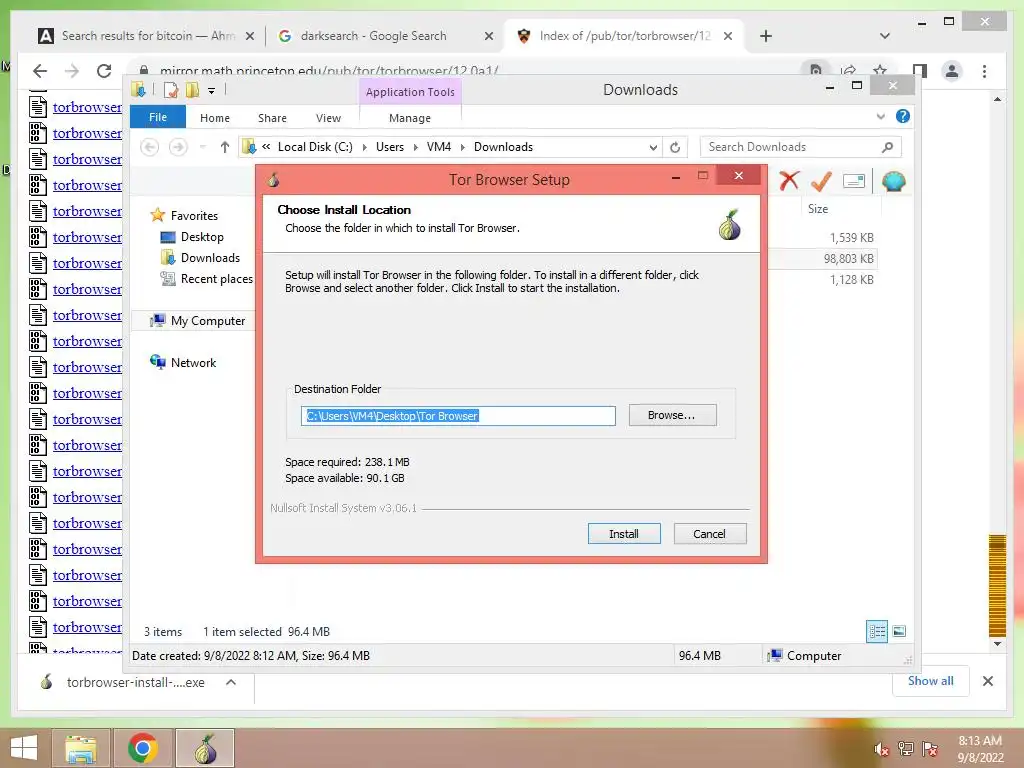Switch to darksearch Google Search tab
This screenshot has width=1024, height=768.
coord(385,36)
